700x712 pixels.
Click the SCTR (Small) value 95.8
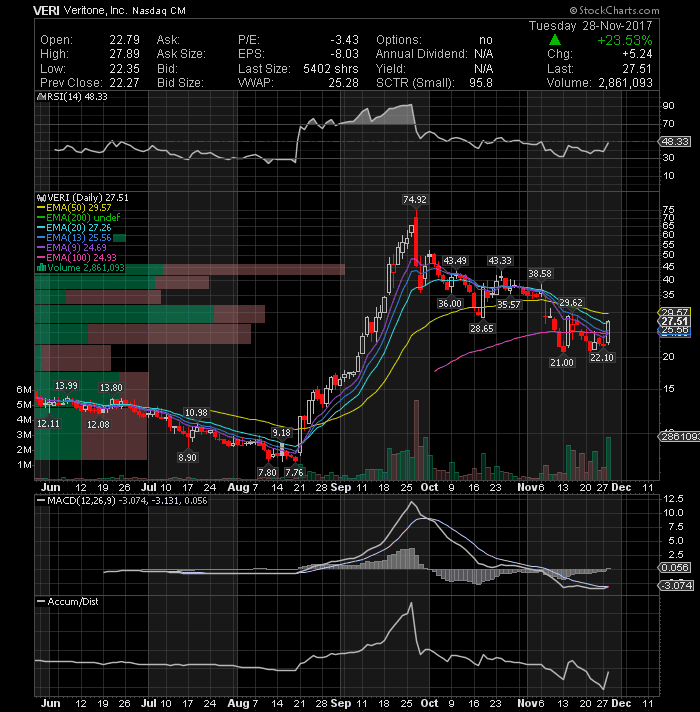coord(481,83)
